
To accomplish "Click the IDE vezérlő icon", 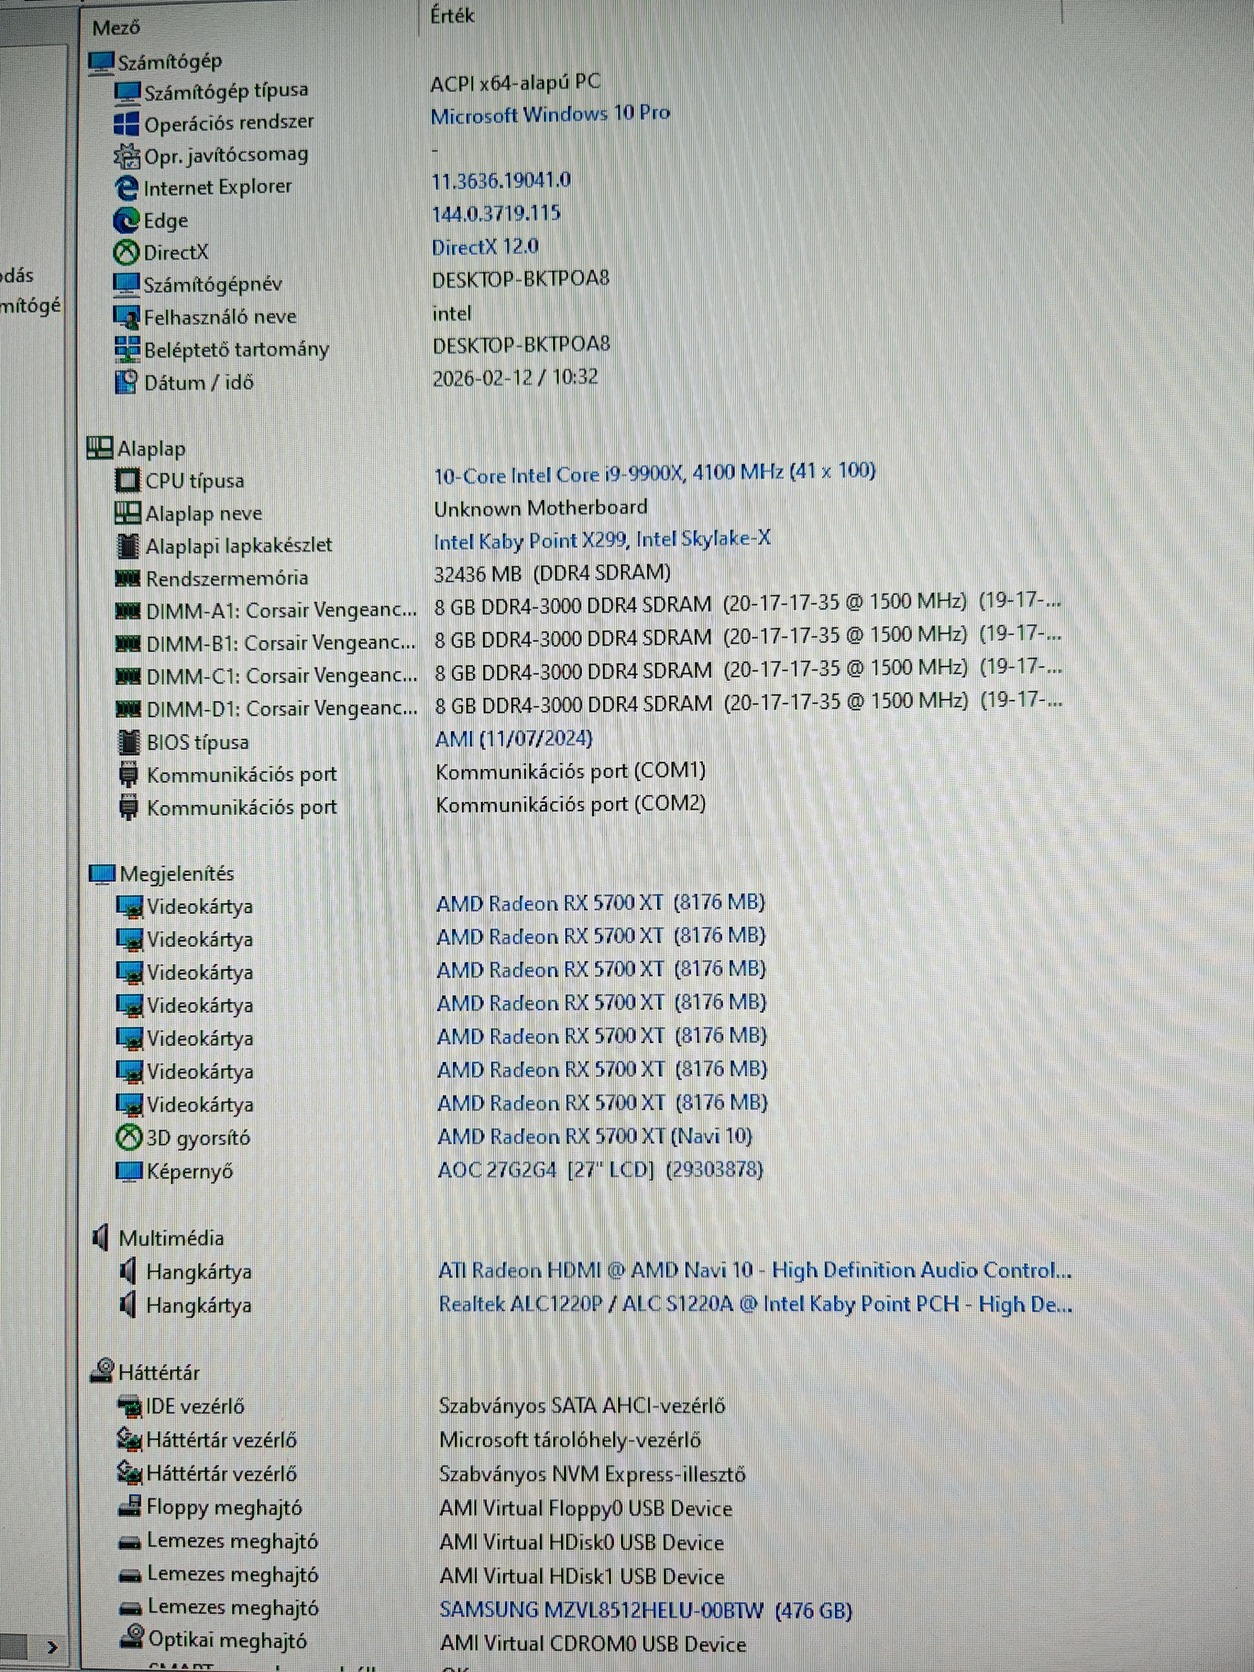I will tap(130, 1406).
